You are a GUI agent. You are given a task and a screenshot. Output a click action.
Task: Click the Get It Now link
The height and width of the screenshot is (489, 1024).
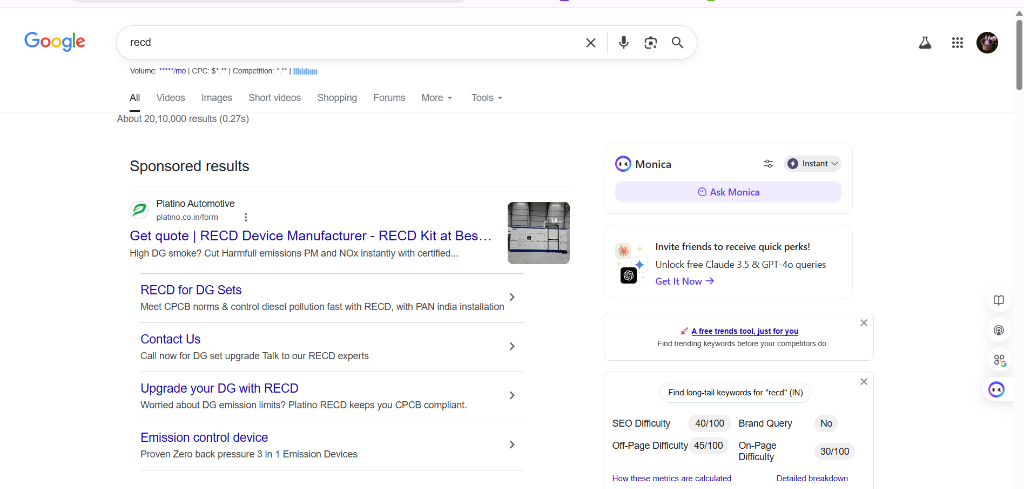[x=684, y=281]
